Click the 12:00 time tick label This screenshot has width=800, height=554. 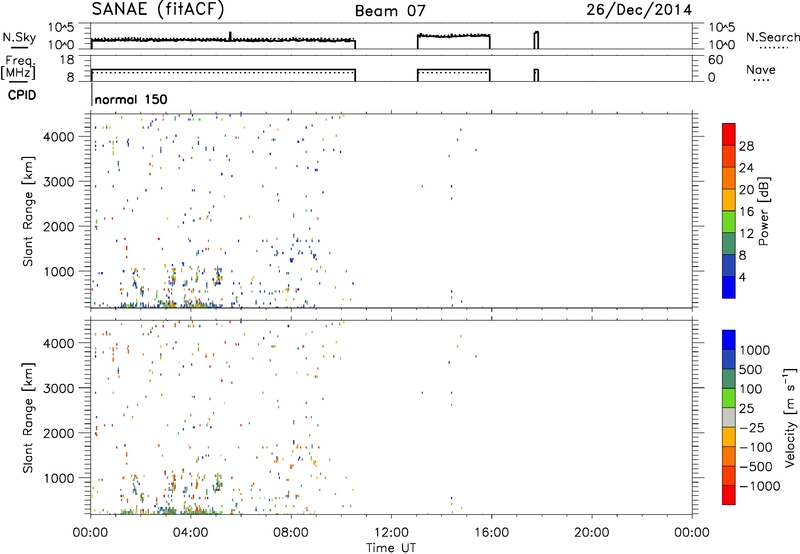coord(391,533)
